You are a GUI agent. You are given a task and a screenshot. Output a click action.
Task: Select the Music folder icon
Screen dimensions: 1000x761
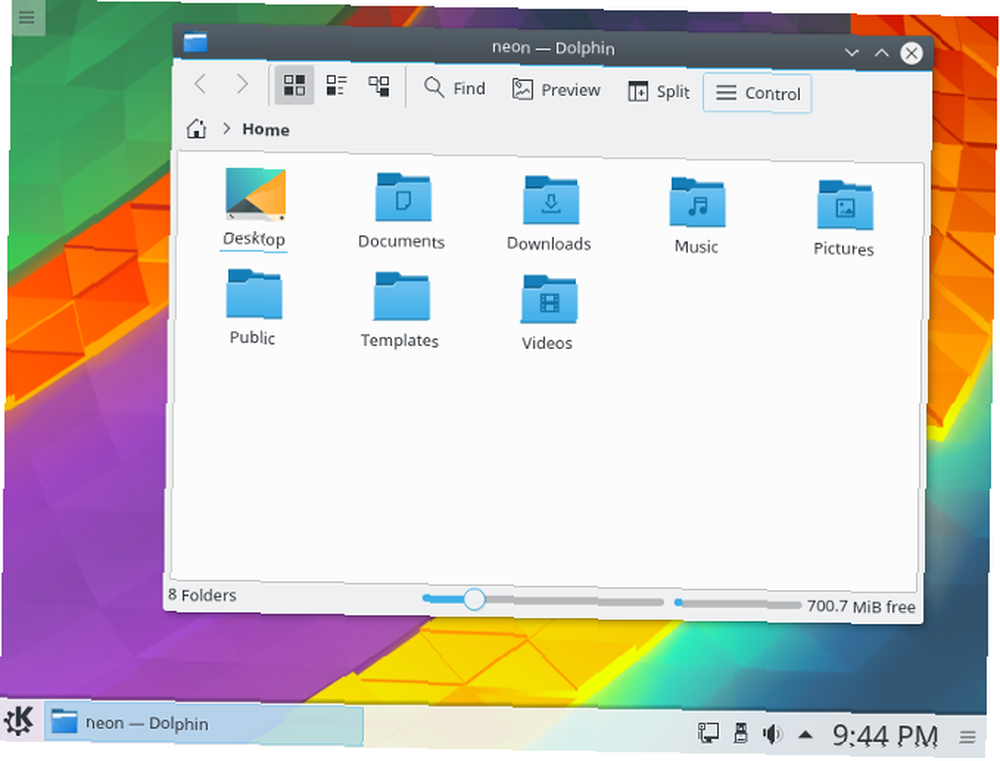[x=698, y=202]
